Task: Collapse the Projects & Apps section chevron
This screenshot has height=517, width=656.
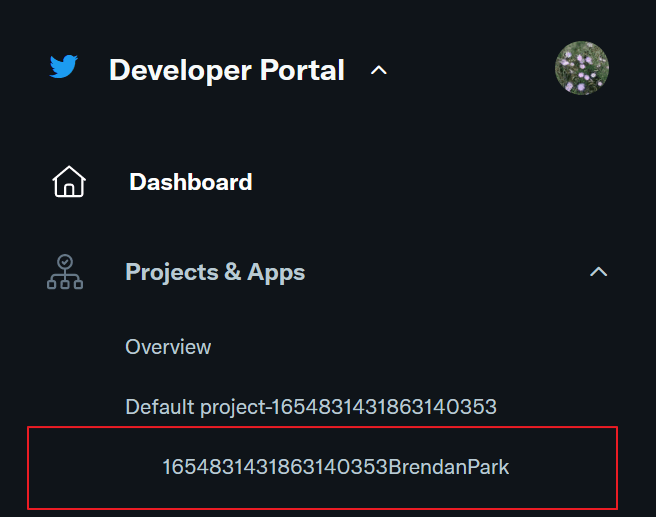Action: [598, 272]
